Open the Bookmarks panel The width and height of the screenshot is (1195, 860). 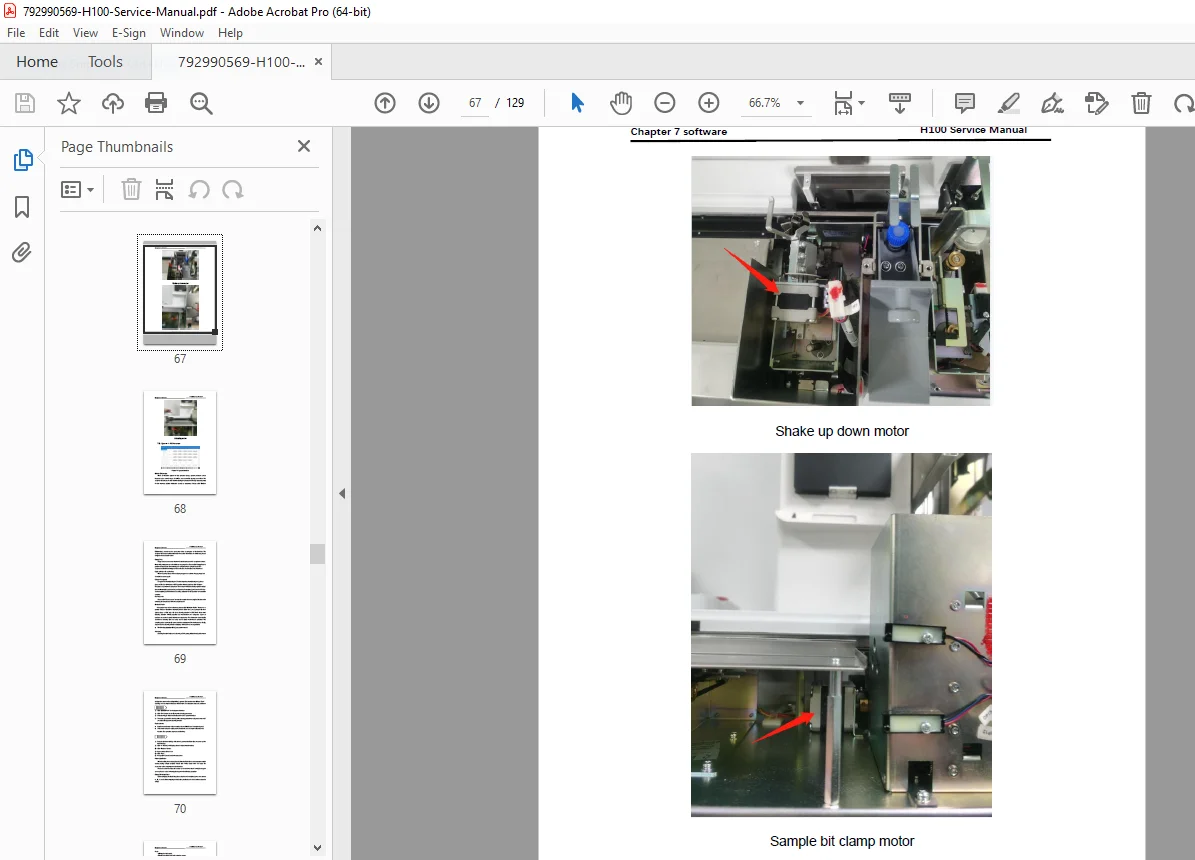pos(22,207)
